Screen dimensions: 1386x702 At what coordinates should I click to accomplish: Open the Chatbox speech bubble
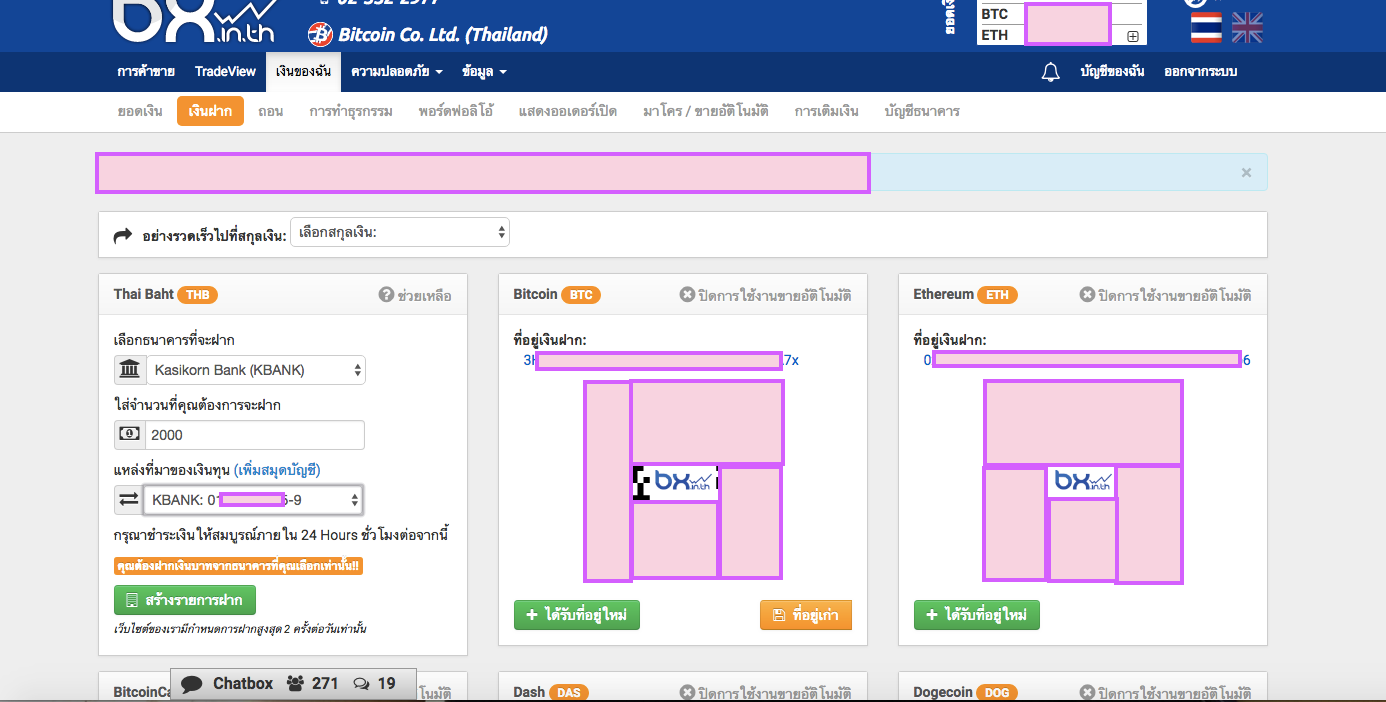click(193, 684)
